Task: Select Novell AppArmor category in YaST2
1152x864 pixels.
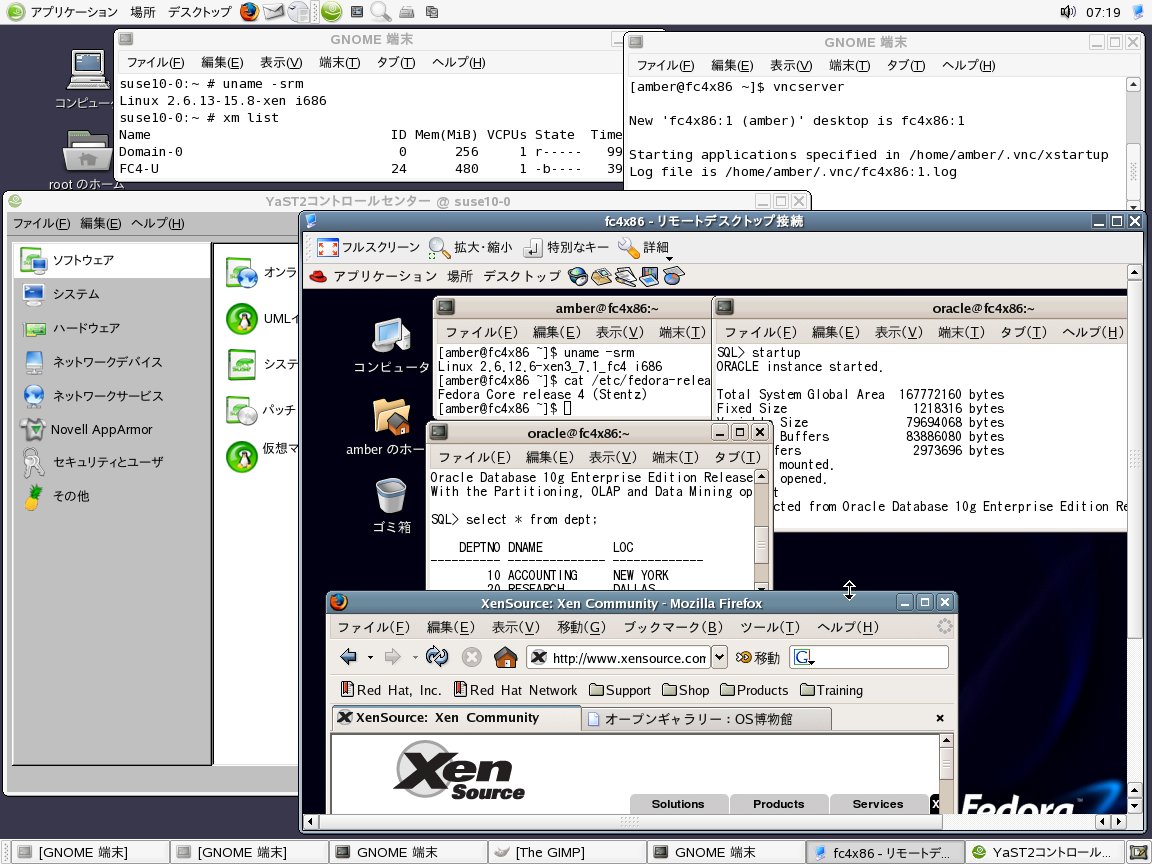Action: point(112,429)
